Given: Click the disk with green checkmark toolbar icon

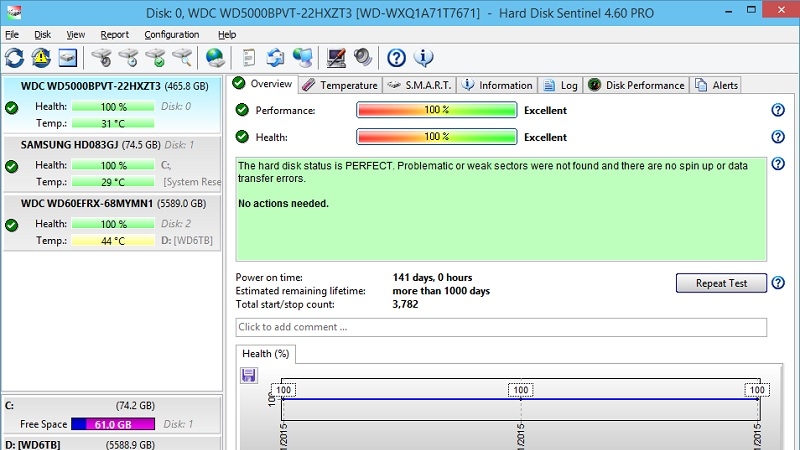Looking at the screenshot, I should point(154,58).
